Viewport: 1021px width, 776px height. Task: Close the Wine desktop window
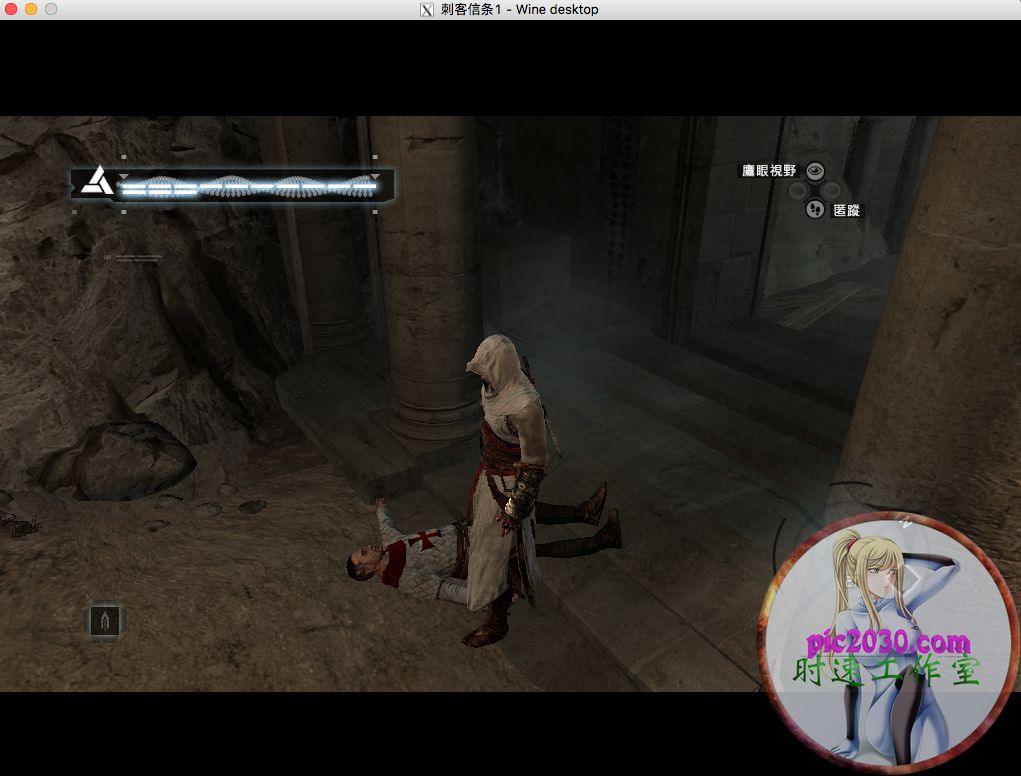pyautogui.click(x=11, y=9)
